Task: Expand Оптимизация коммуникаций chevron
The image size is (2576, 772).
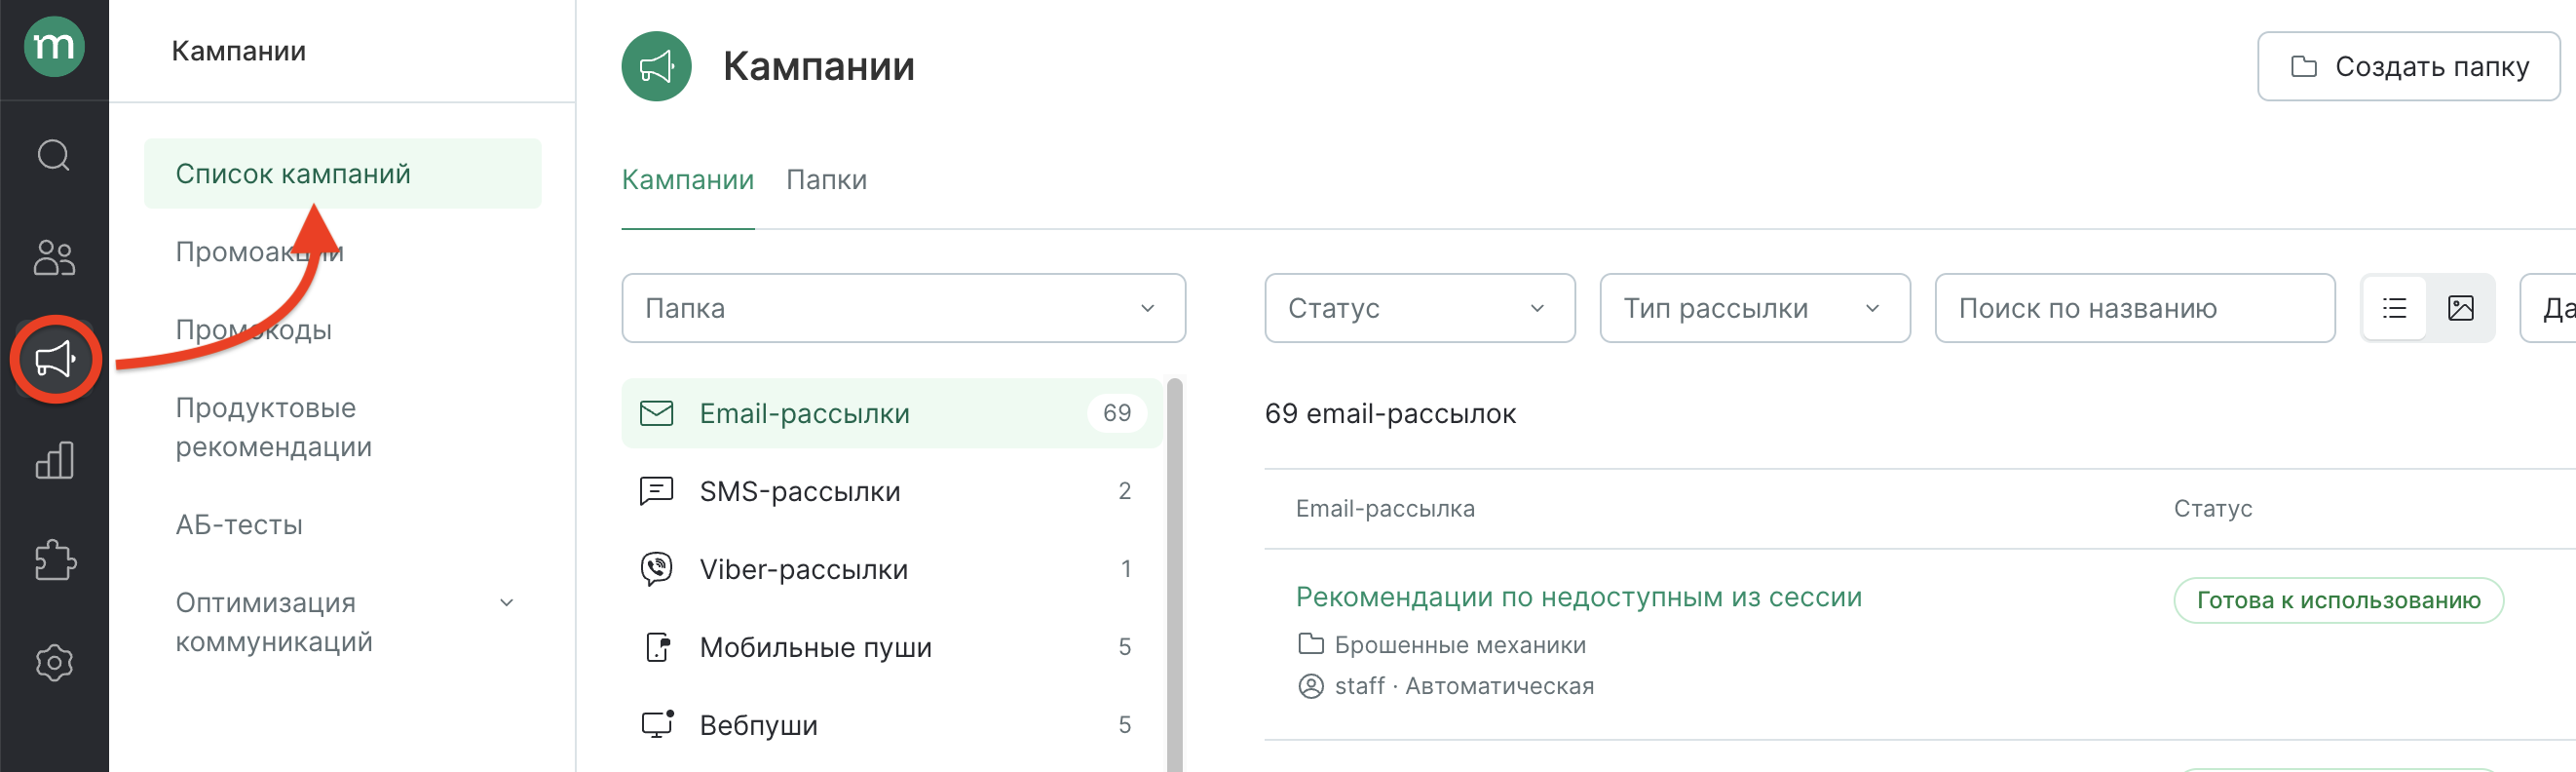Action: click(506, 603)
